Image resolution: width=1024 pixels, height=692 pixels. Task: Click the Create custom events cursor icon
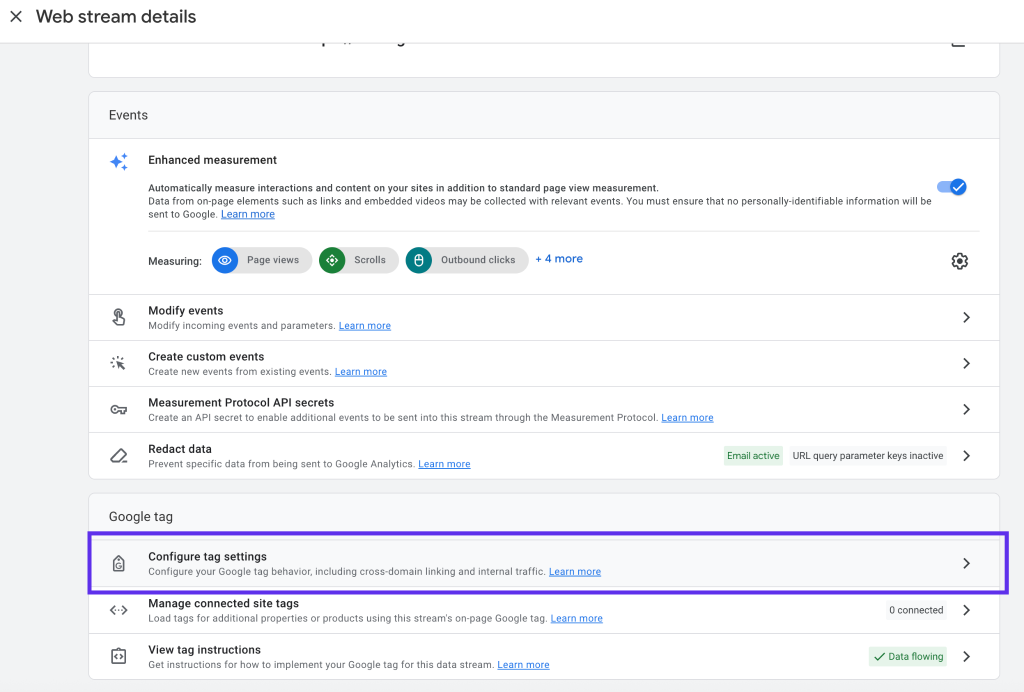click(x=119, y=364)
